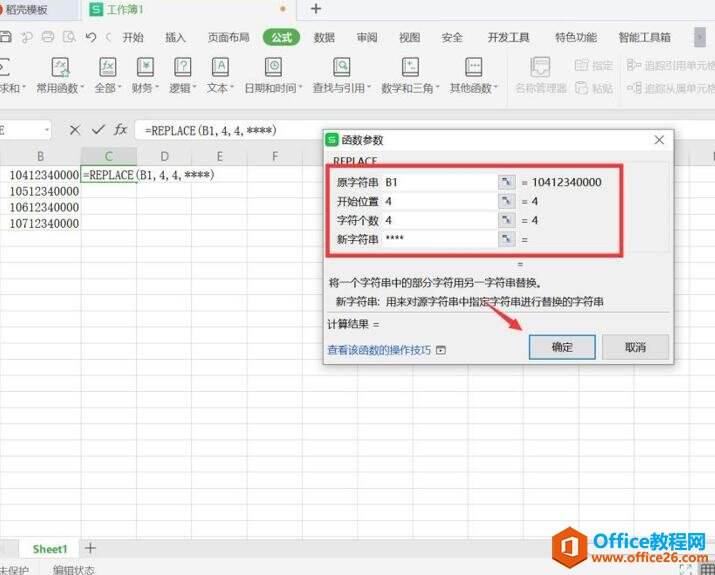Open the 查看该函数的操作技巧 link
The width and height of the screenshot is (715, 575).
[x=379, y=350]
